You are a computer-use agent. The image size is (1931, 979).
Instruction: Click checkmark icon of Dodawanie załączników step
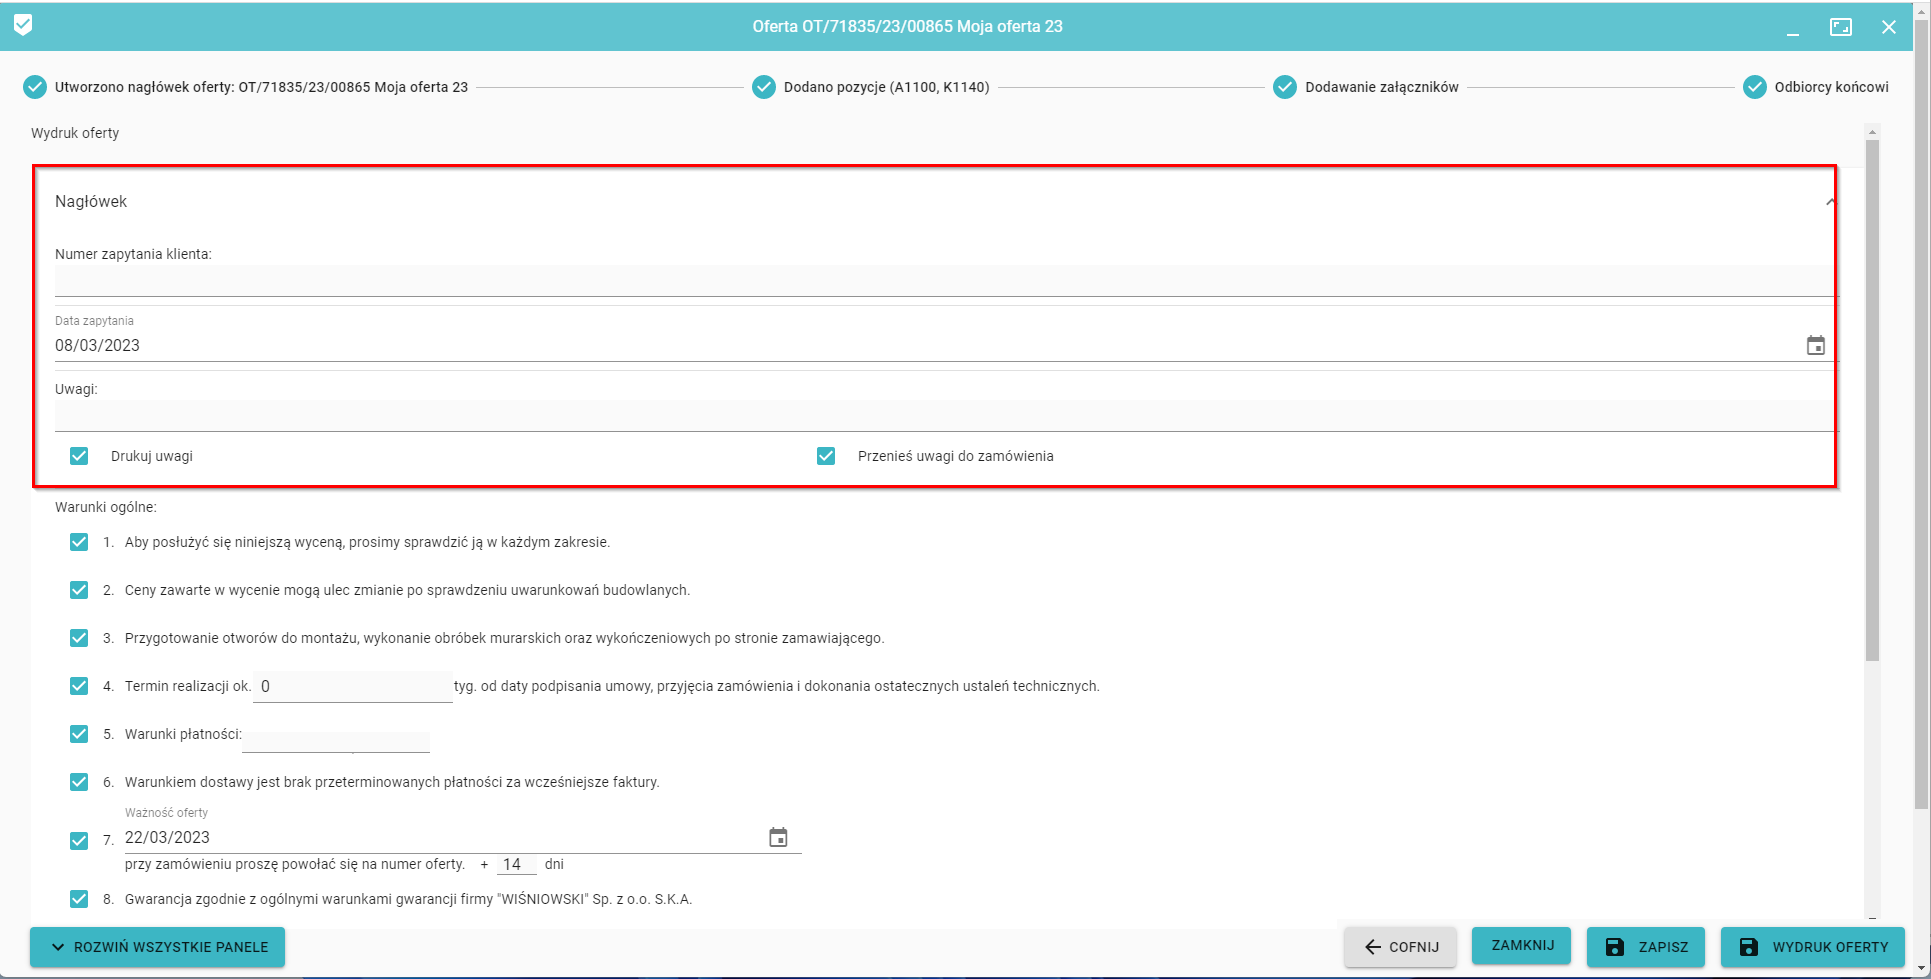tap(1285, 87)
